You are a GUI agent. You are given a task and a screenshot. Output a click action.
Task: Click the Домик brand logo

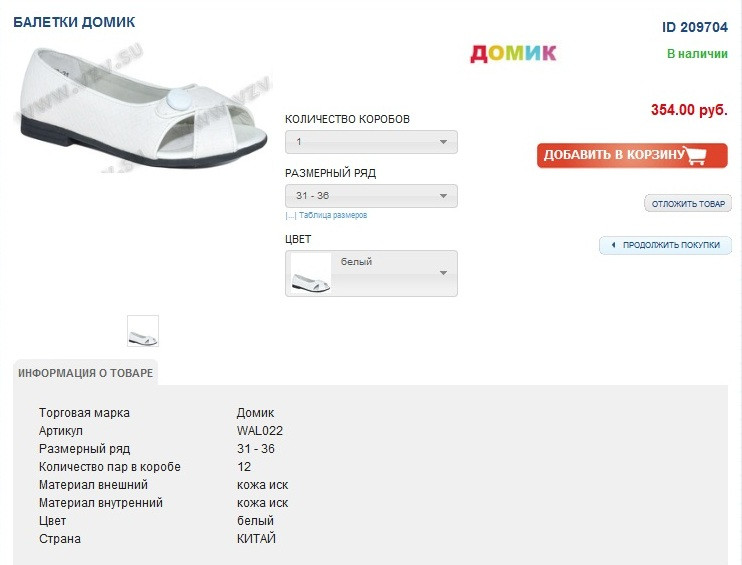pos(513,53)
